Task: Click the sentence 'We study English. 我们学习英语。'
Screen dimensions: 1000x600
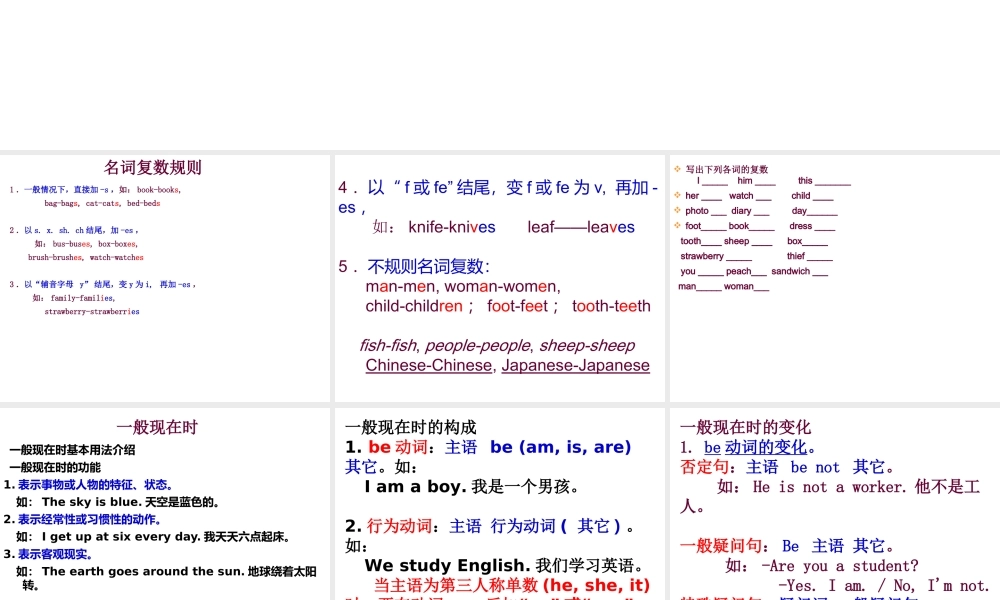Action: [506, 566]
